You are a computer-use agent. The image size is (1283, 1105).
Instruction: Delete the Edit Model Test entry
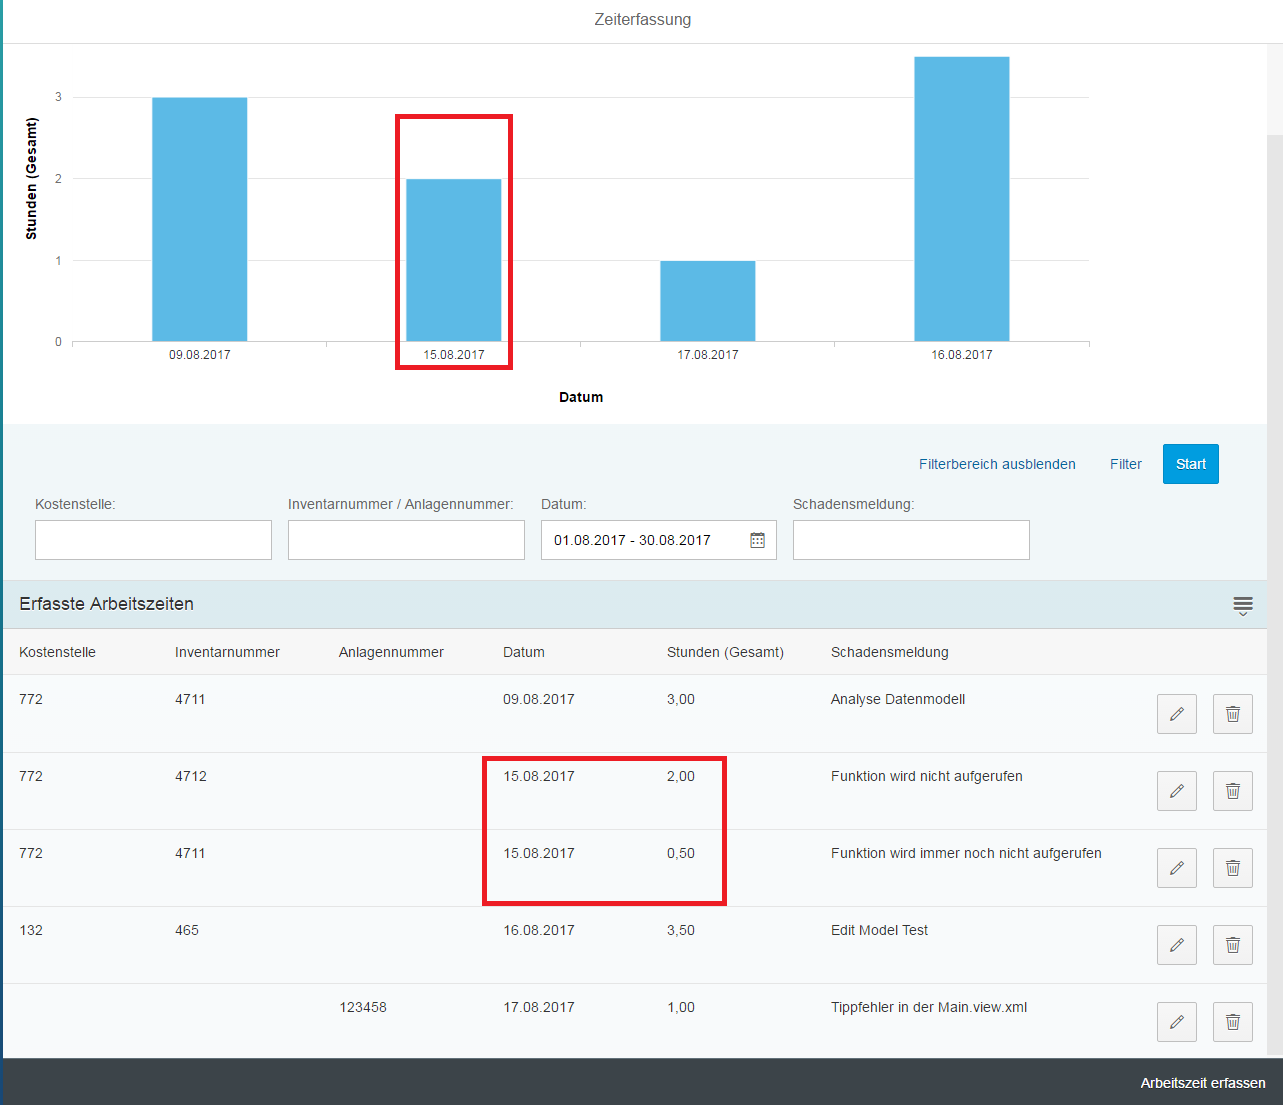point(1233,945)
